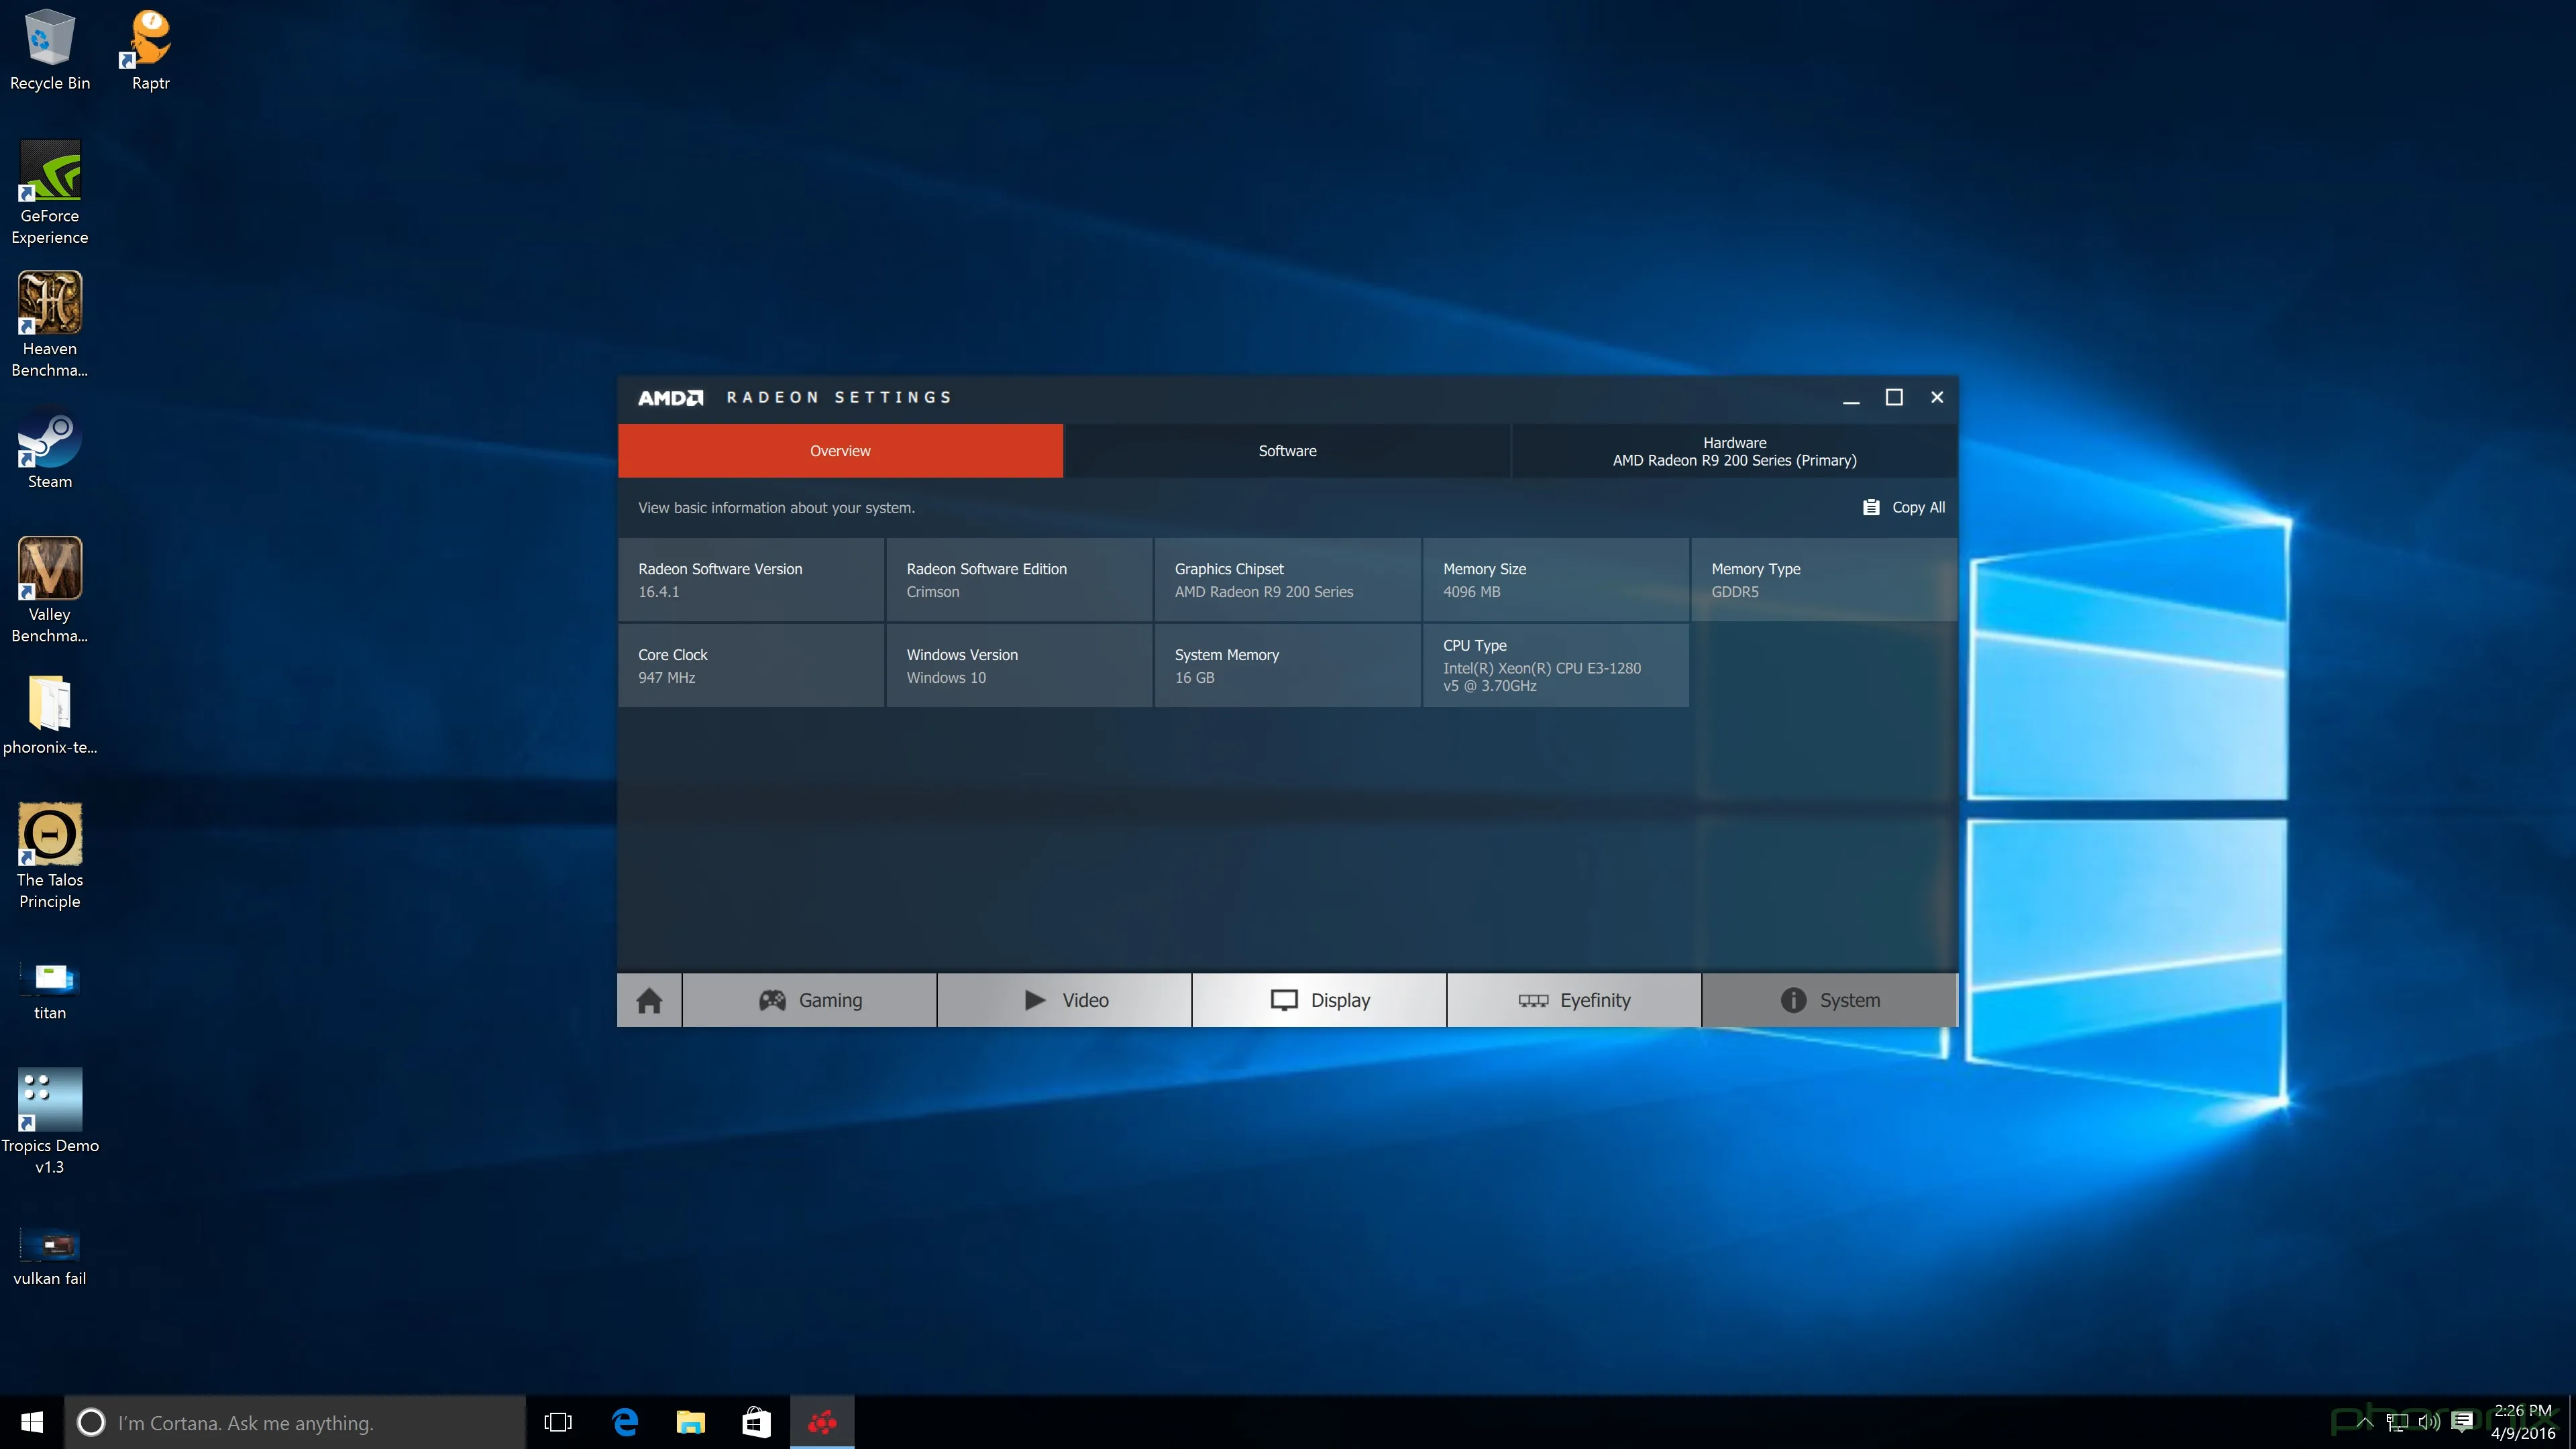Go to the Radeon Settings home icon
Viewport: 2576px width, 1449px height.
click(x=649, y=1000)
